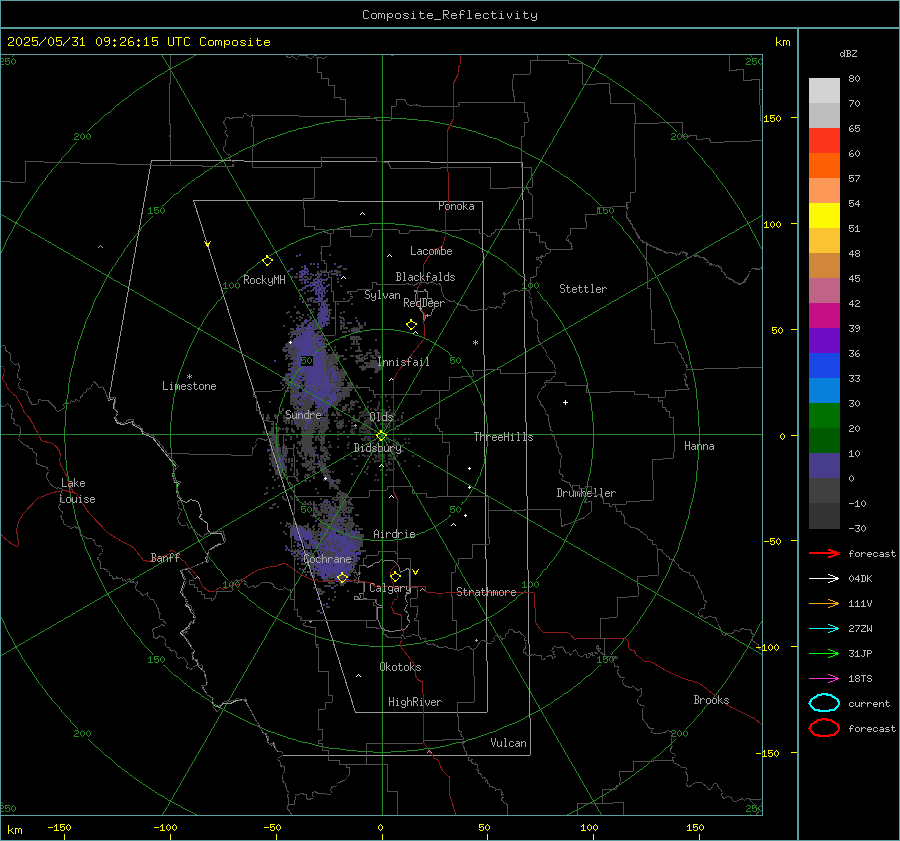
Task: Click the yellow diamond marker below RedDeer
Action: pyautogui.click(x=411, y=325)
